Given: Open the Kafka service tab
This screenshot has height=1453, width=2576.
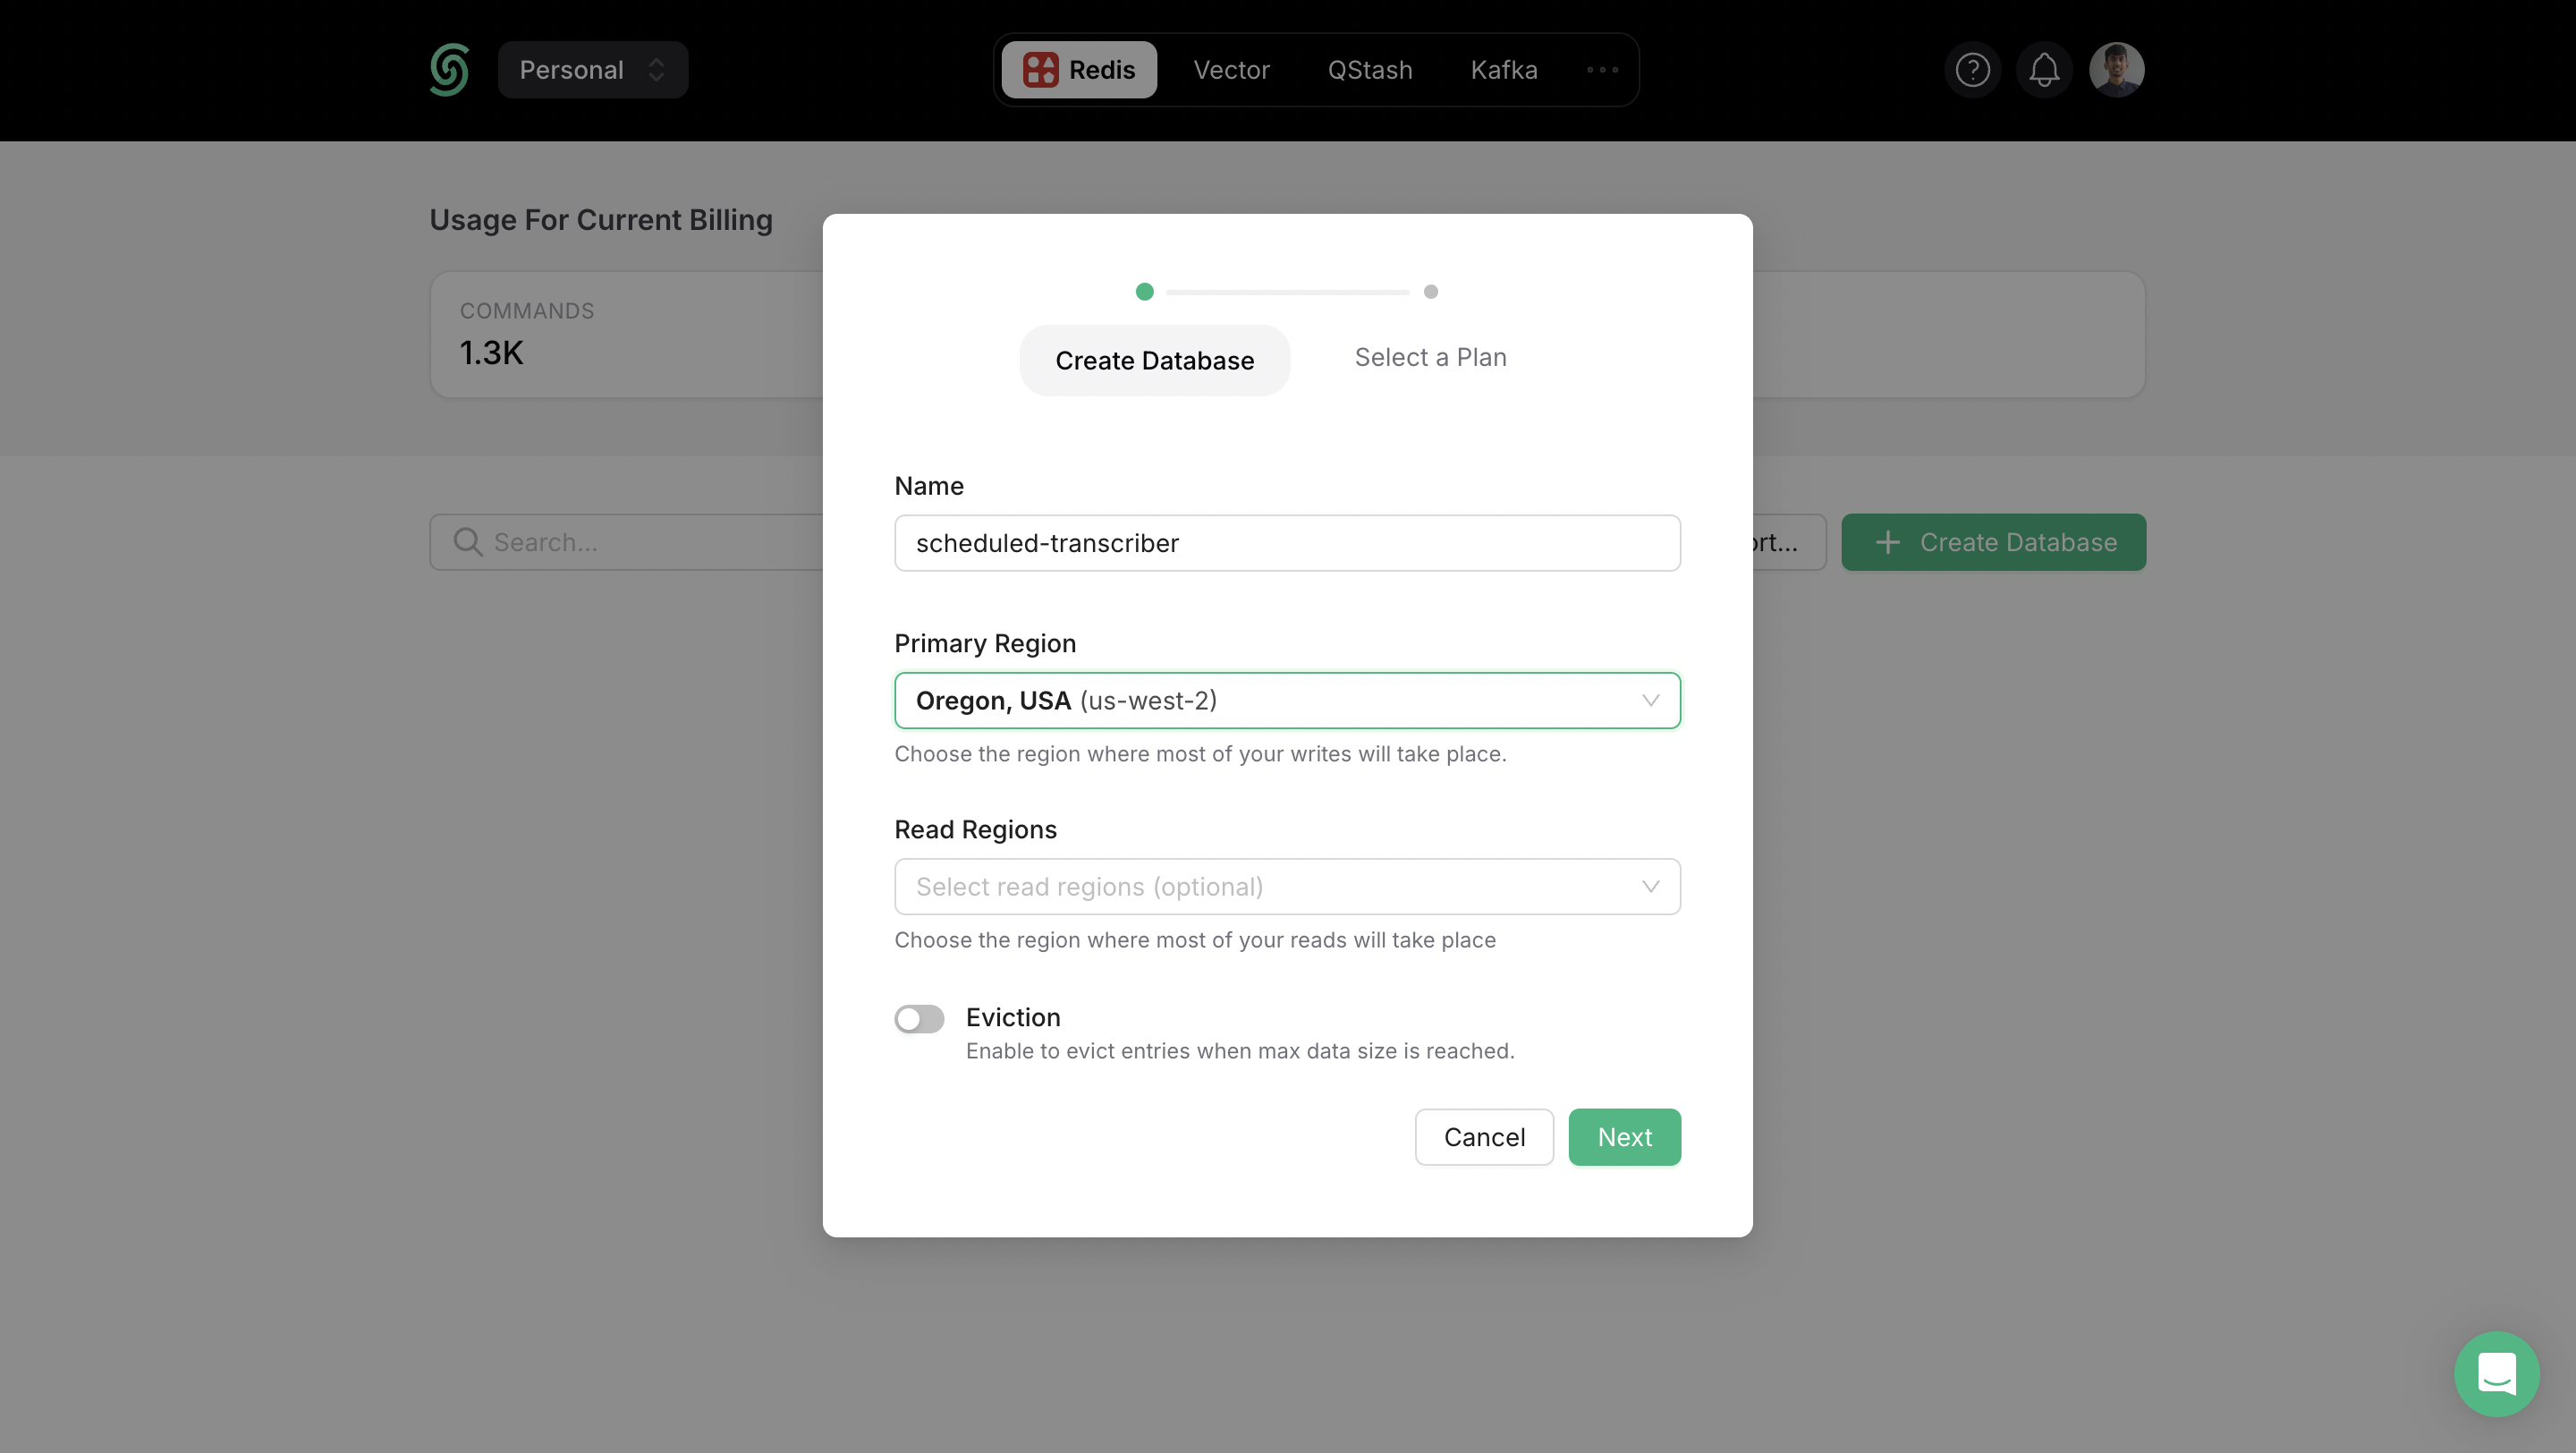Looking at the screenshot, I should tap(1504, 69).
